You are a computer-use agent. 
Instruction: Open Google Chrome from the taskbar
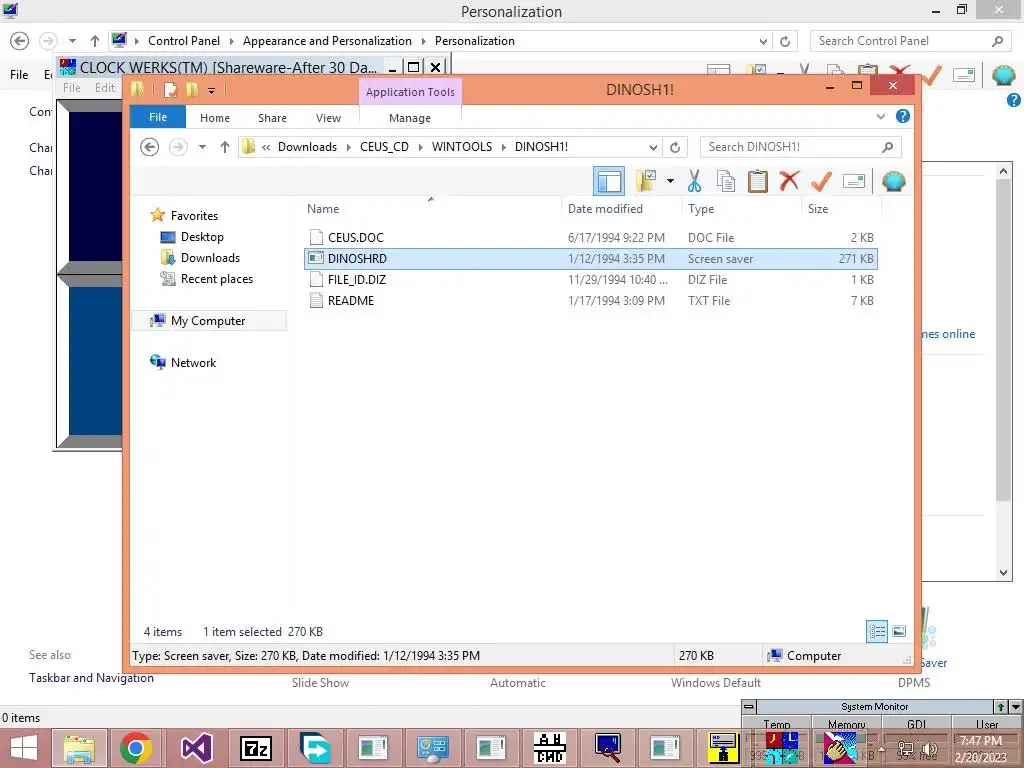pos(136,748)
